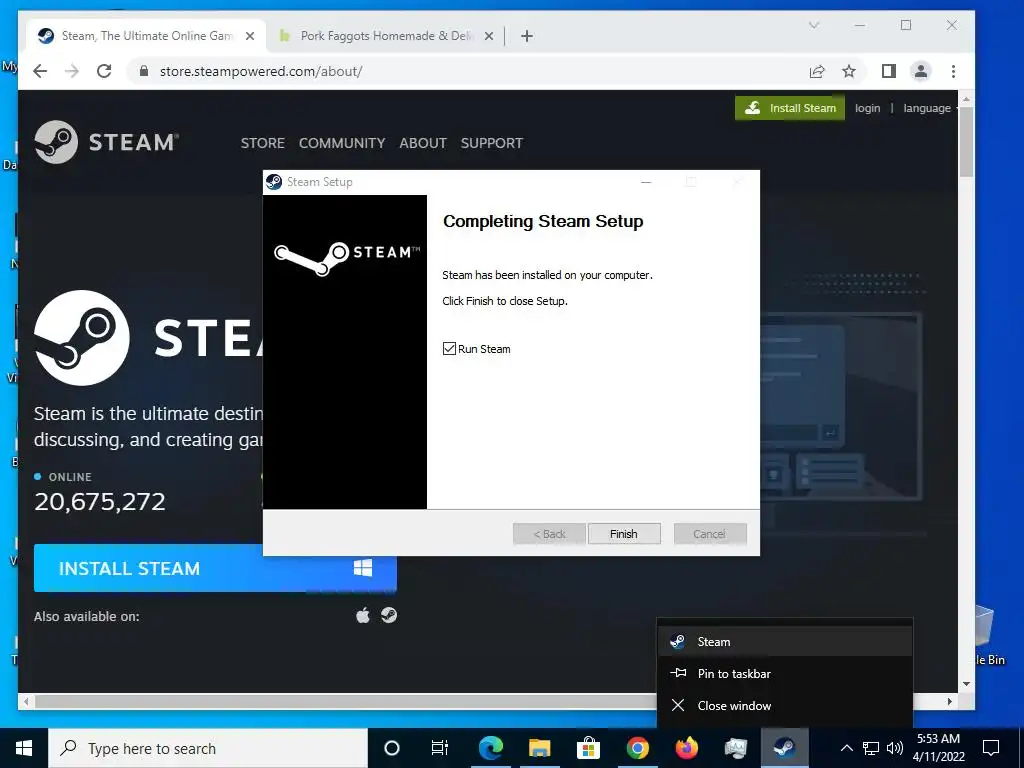Click the SteamOS download icon
This screenshot has width=1024, height=768.
[x=389, y=615]
